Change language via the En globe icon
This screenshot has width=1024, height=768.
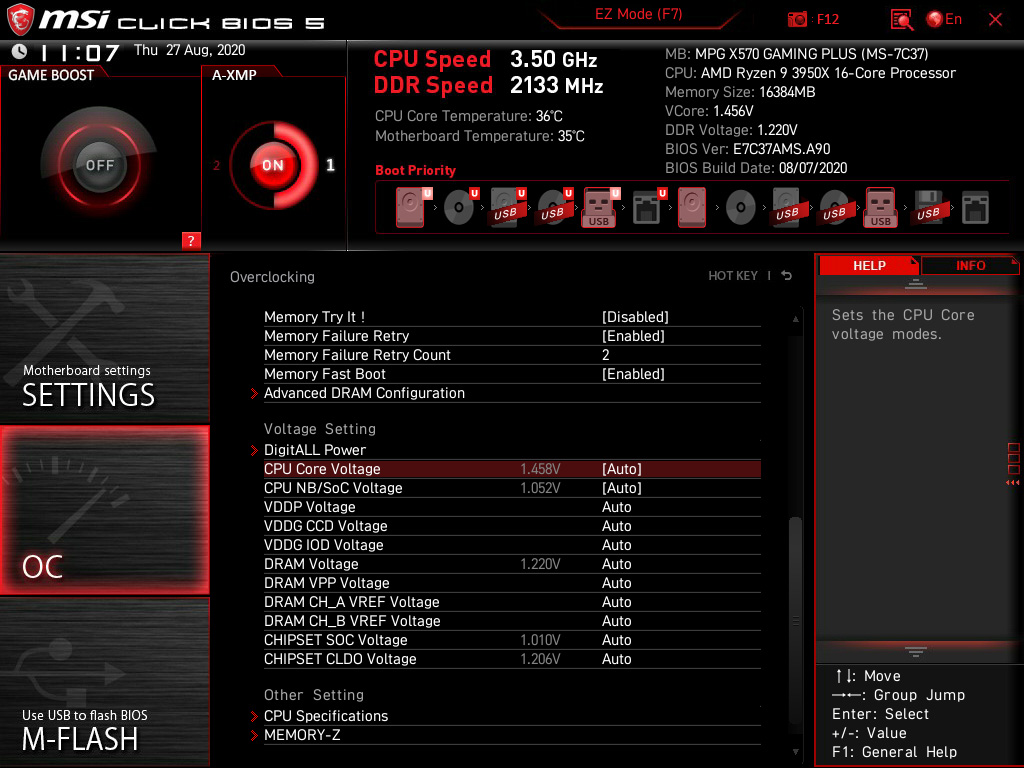tap(944, 19)
